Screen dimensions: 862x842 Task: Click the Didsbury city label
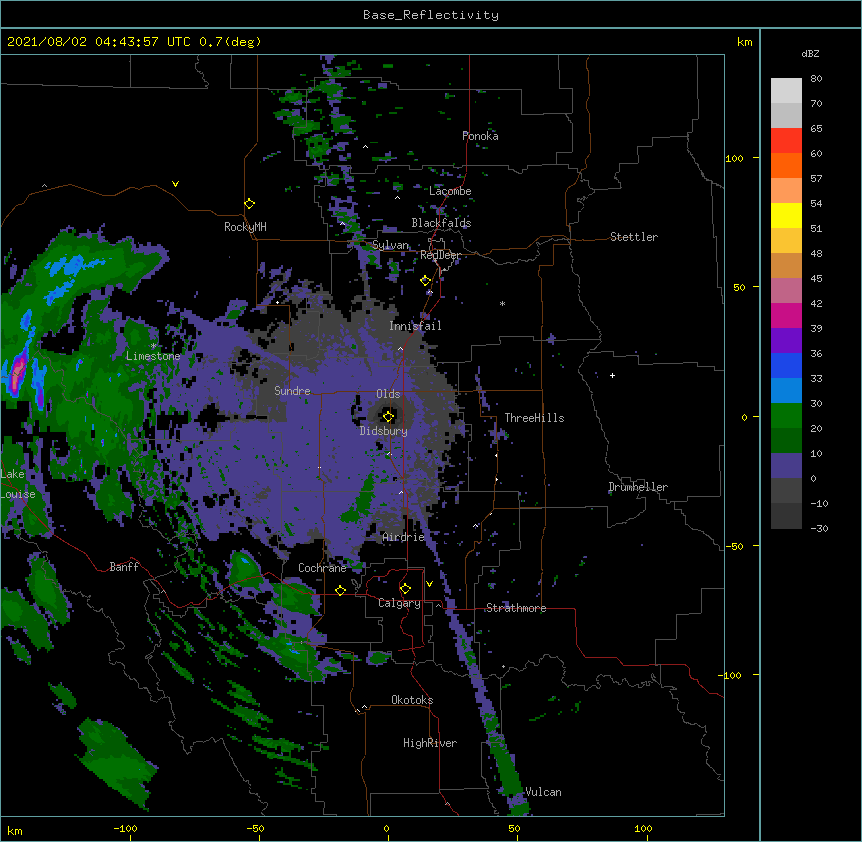pos(383,431)
